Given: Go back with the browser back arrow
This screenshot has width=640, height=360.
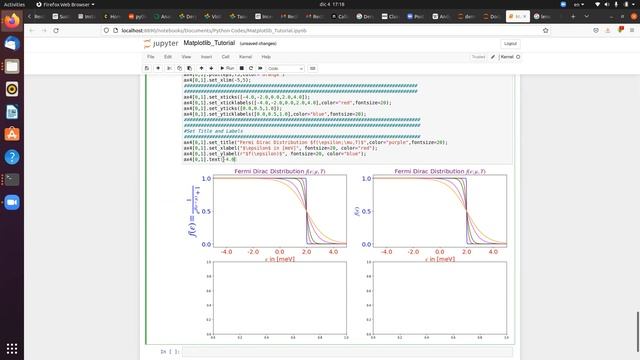Looking at the screenshot, I should (x=32, y=31).
